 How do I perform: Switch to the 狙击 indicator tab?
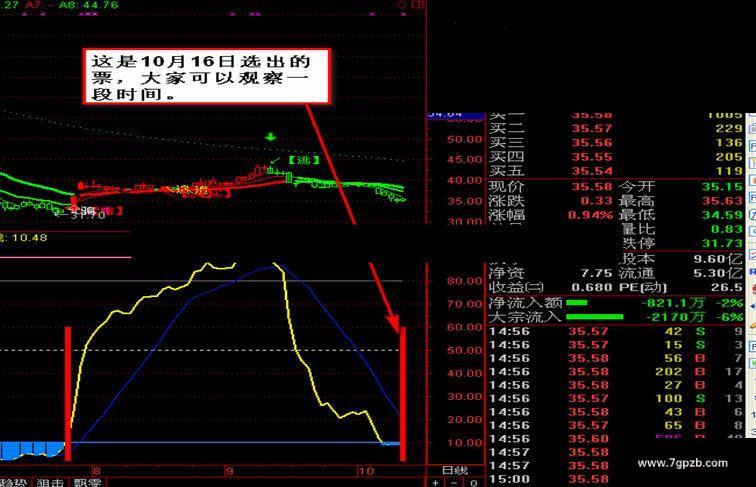tap(51, 482)
